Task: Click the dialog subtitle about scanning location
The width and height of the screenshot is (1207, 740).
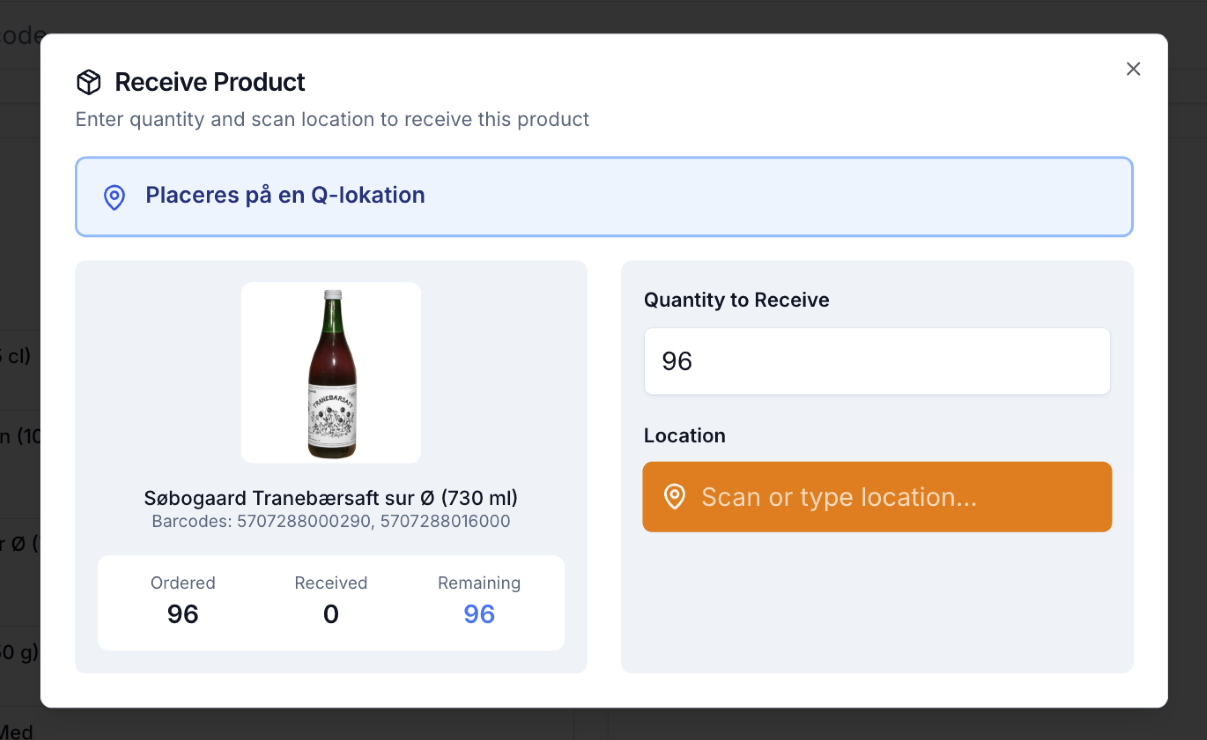Action: [332, 120]
